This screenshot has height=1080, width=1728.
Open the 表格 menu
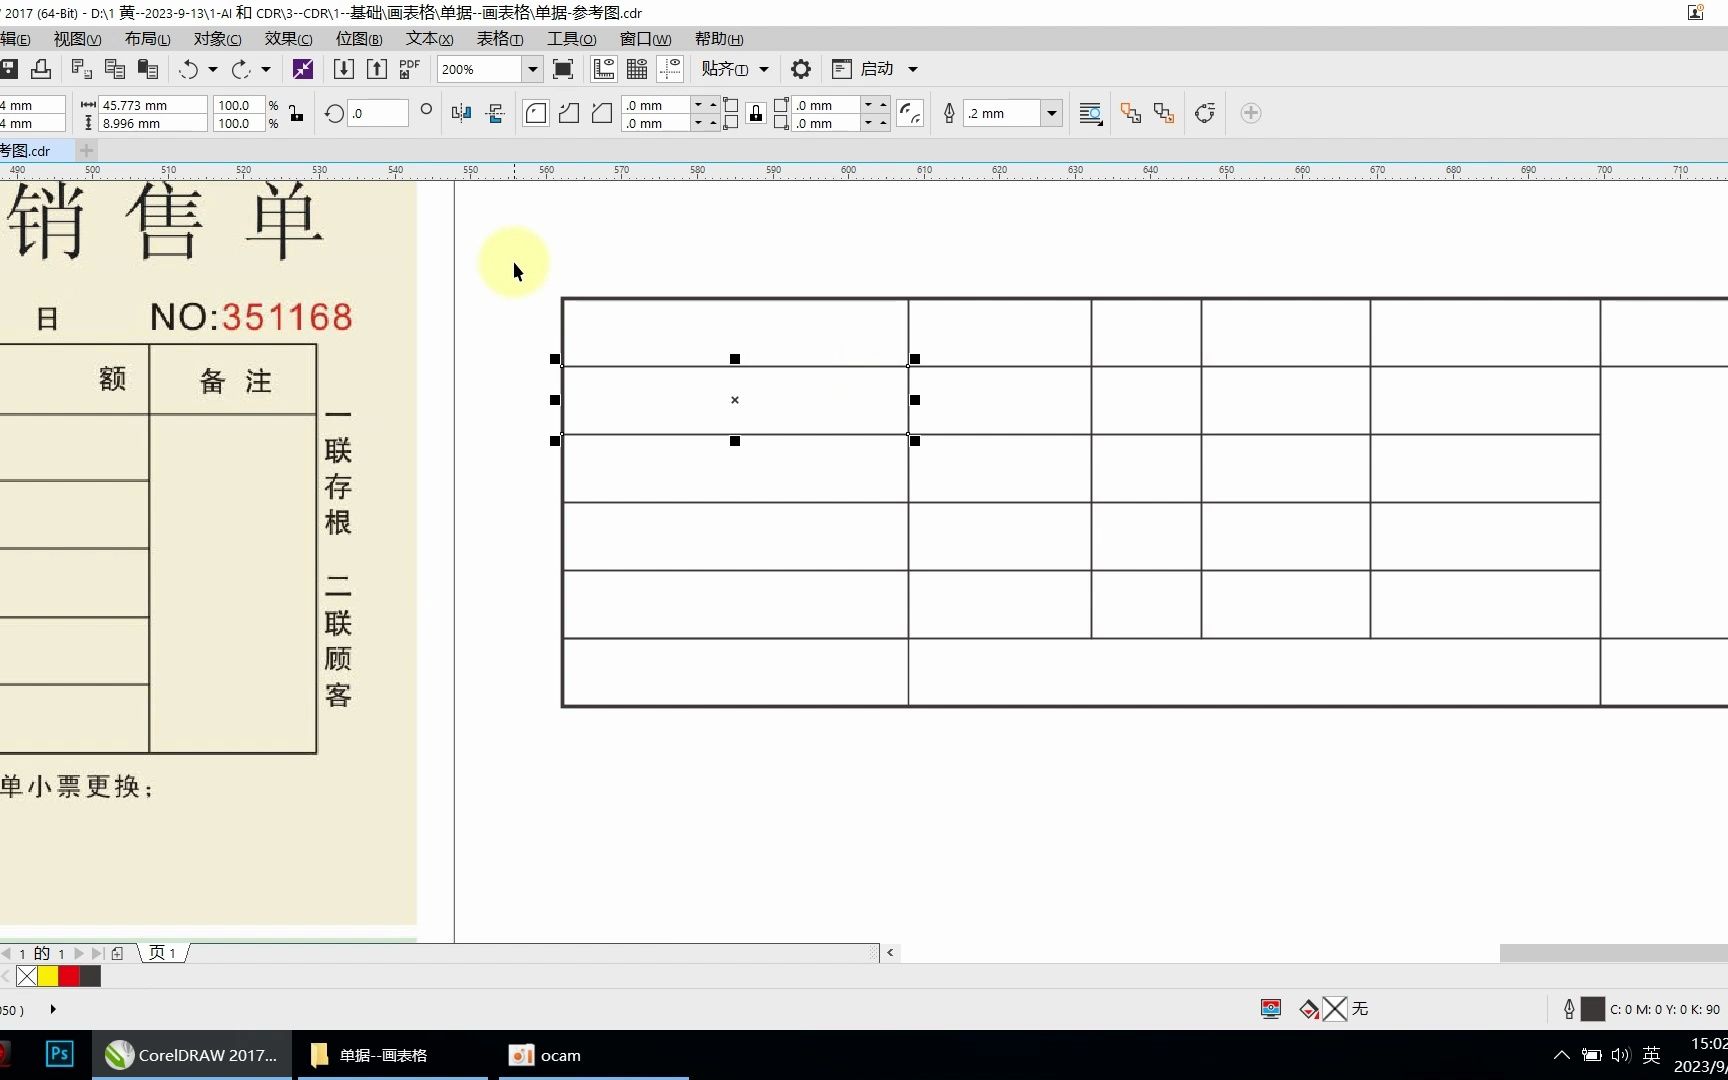pos(499,39)
